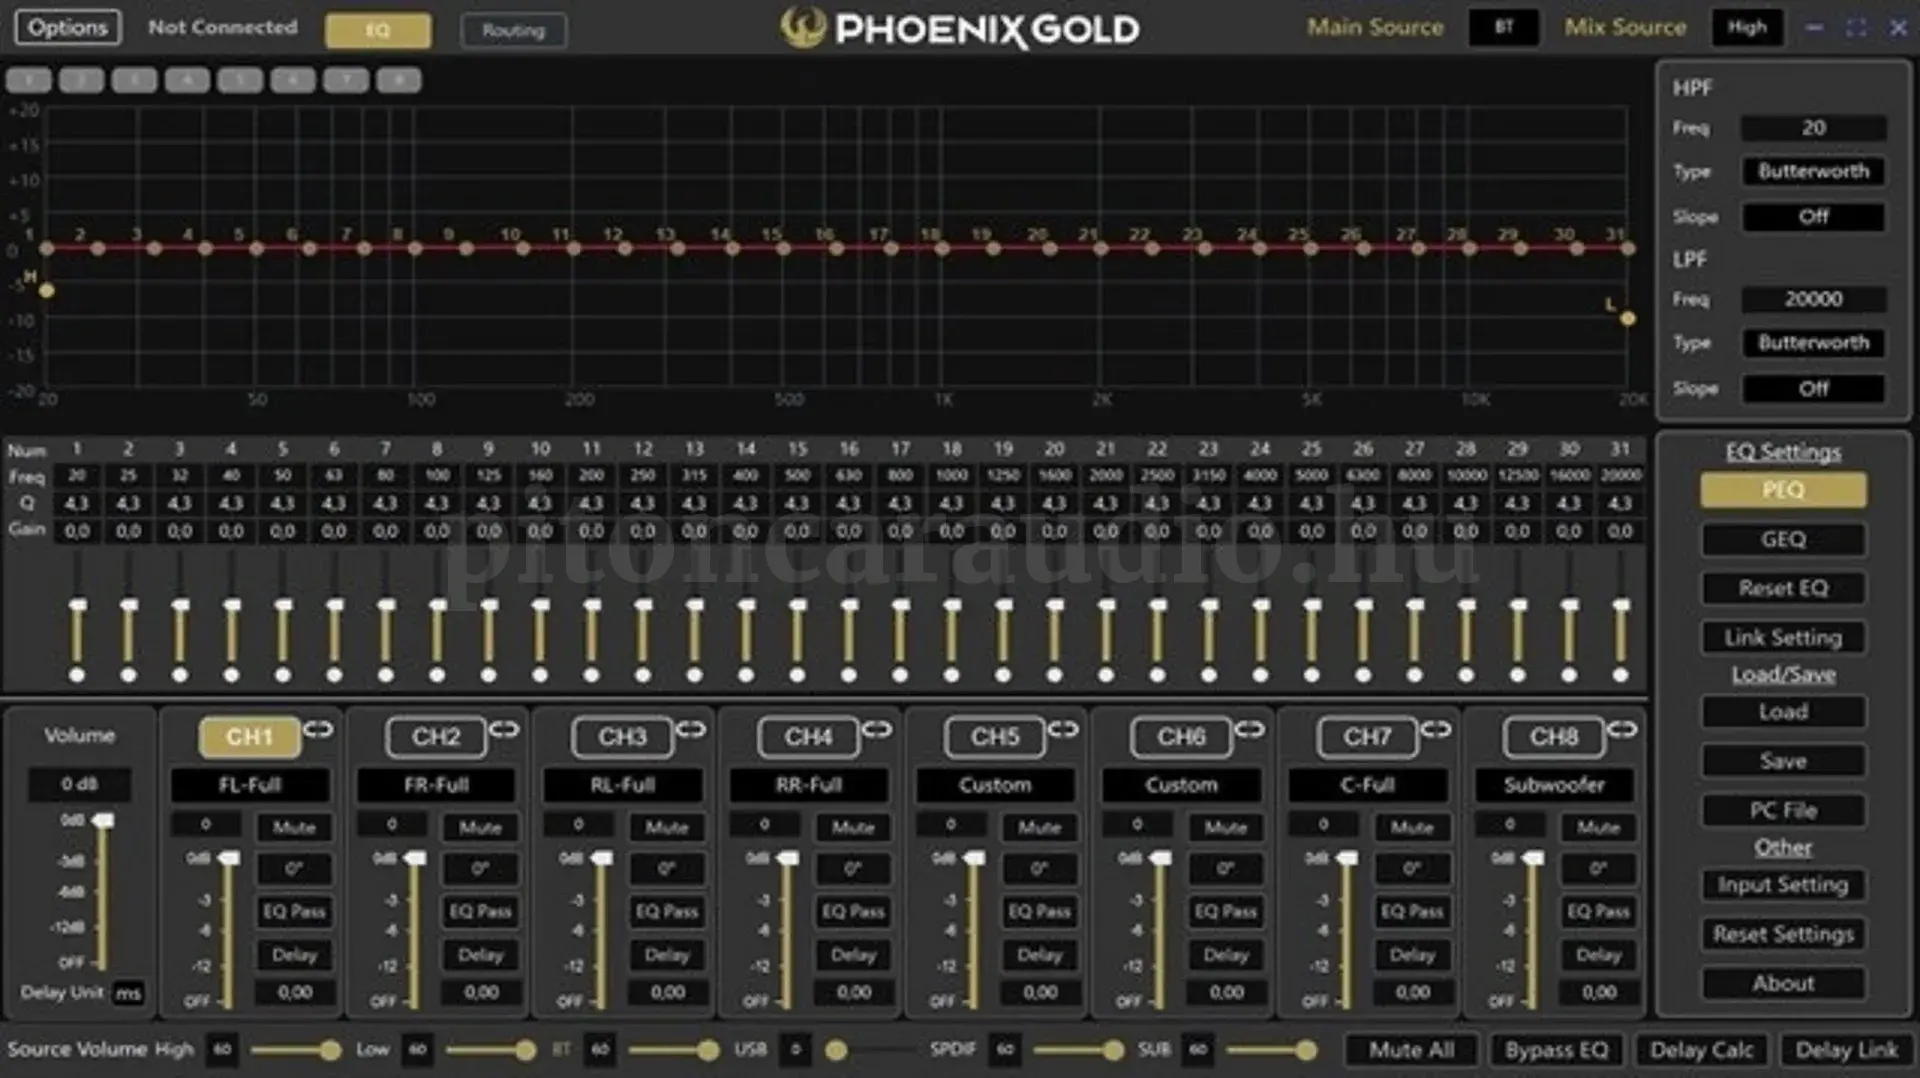
Task: Click Source Volume High slider knob
Action: [x=330, y=1050]
